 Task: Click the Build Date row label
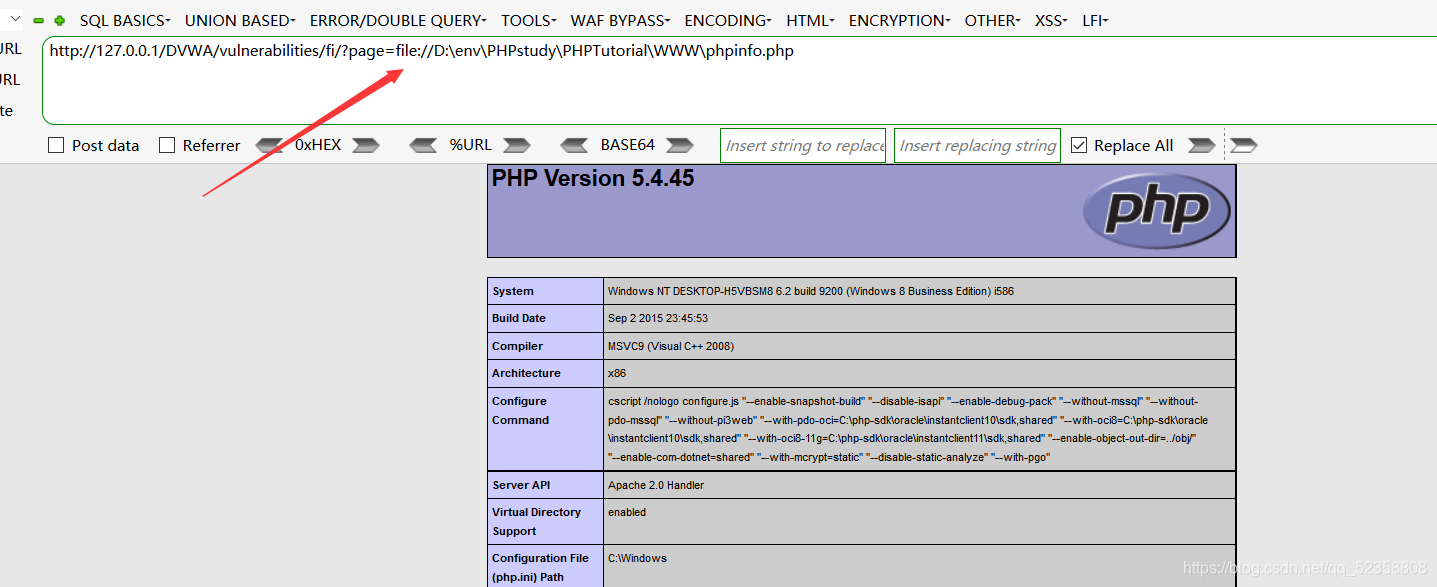pyautogui.click(x=519, y=318)
